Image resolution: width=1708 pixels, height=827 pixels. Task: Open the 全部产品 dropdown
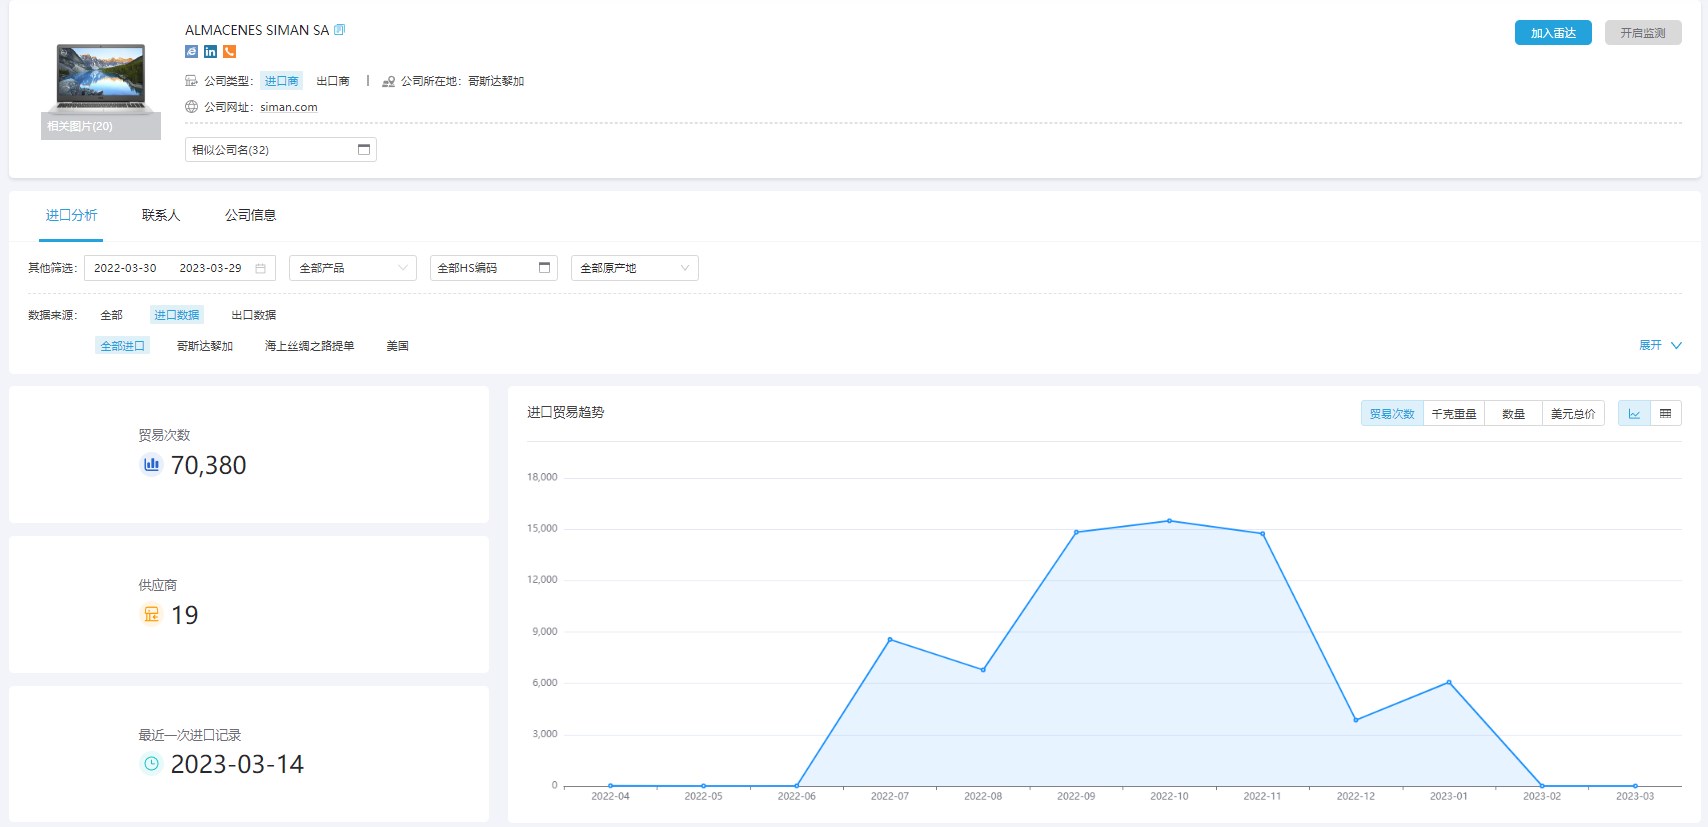[353, 268]
